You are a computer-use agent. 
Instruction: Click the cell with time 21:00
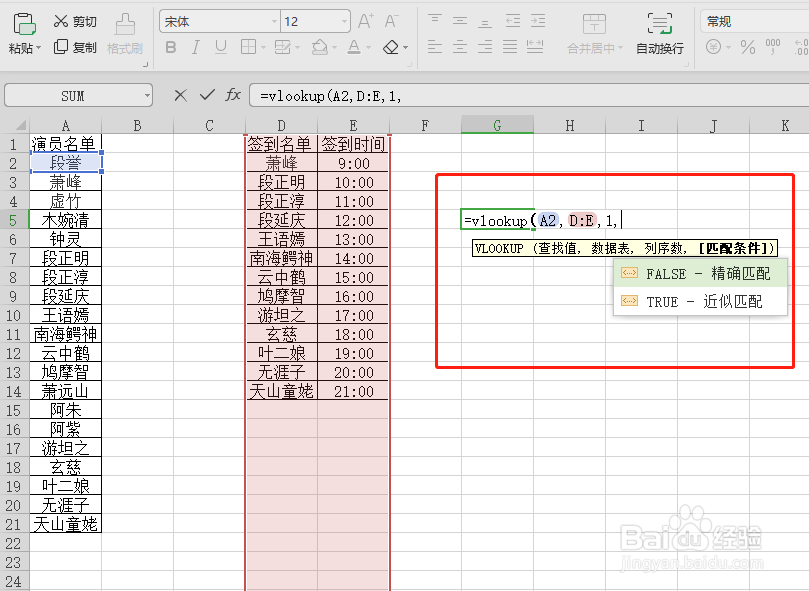pos(353,391)
